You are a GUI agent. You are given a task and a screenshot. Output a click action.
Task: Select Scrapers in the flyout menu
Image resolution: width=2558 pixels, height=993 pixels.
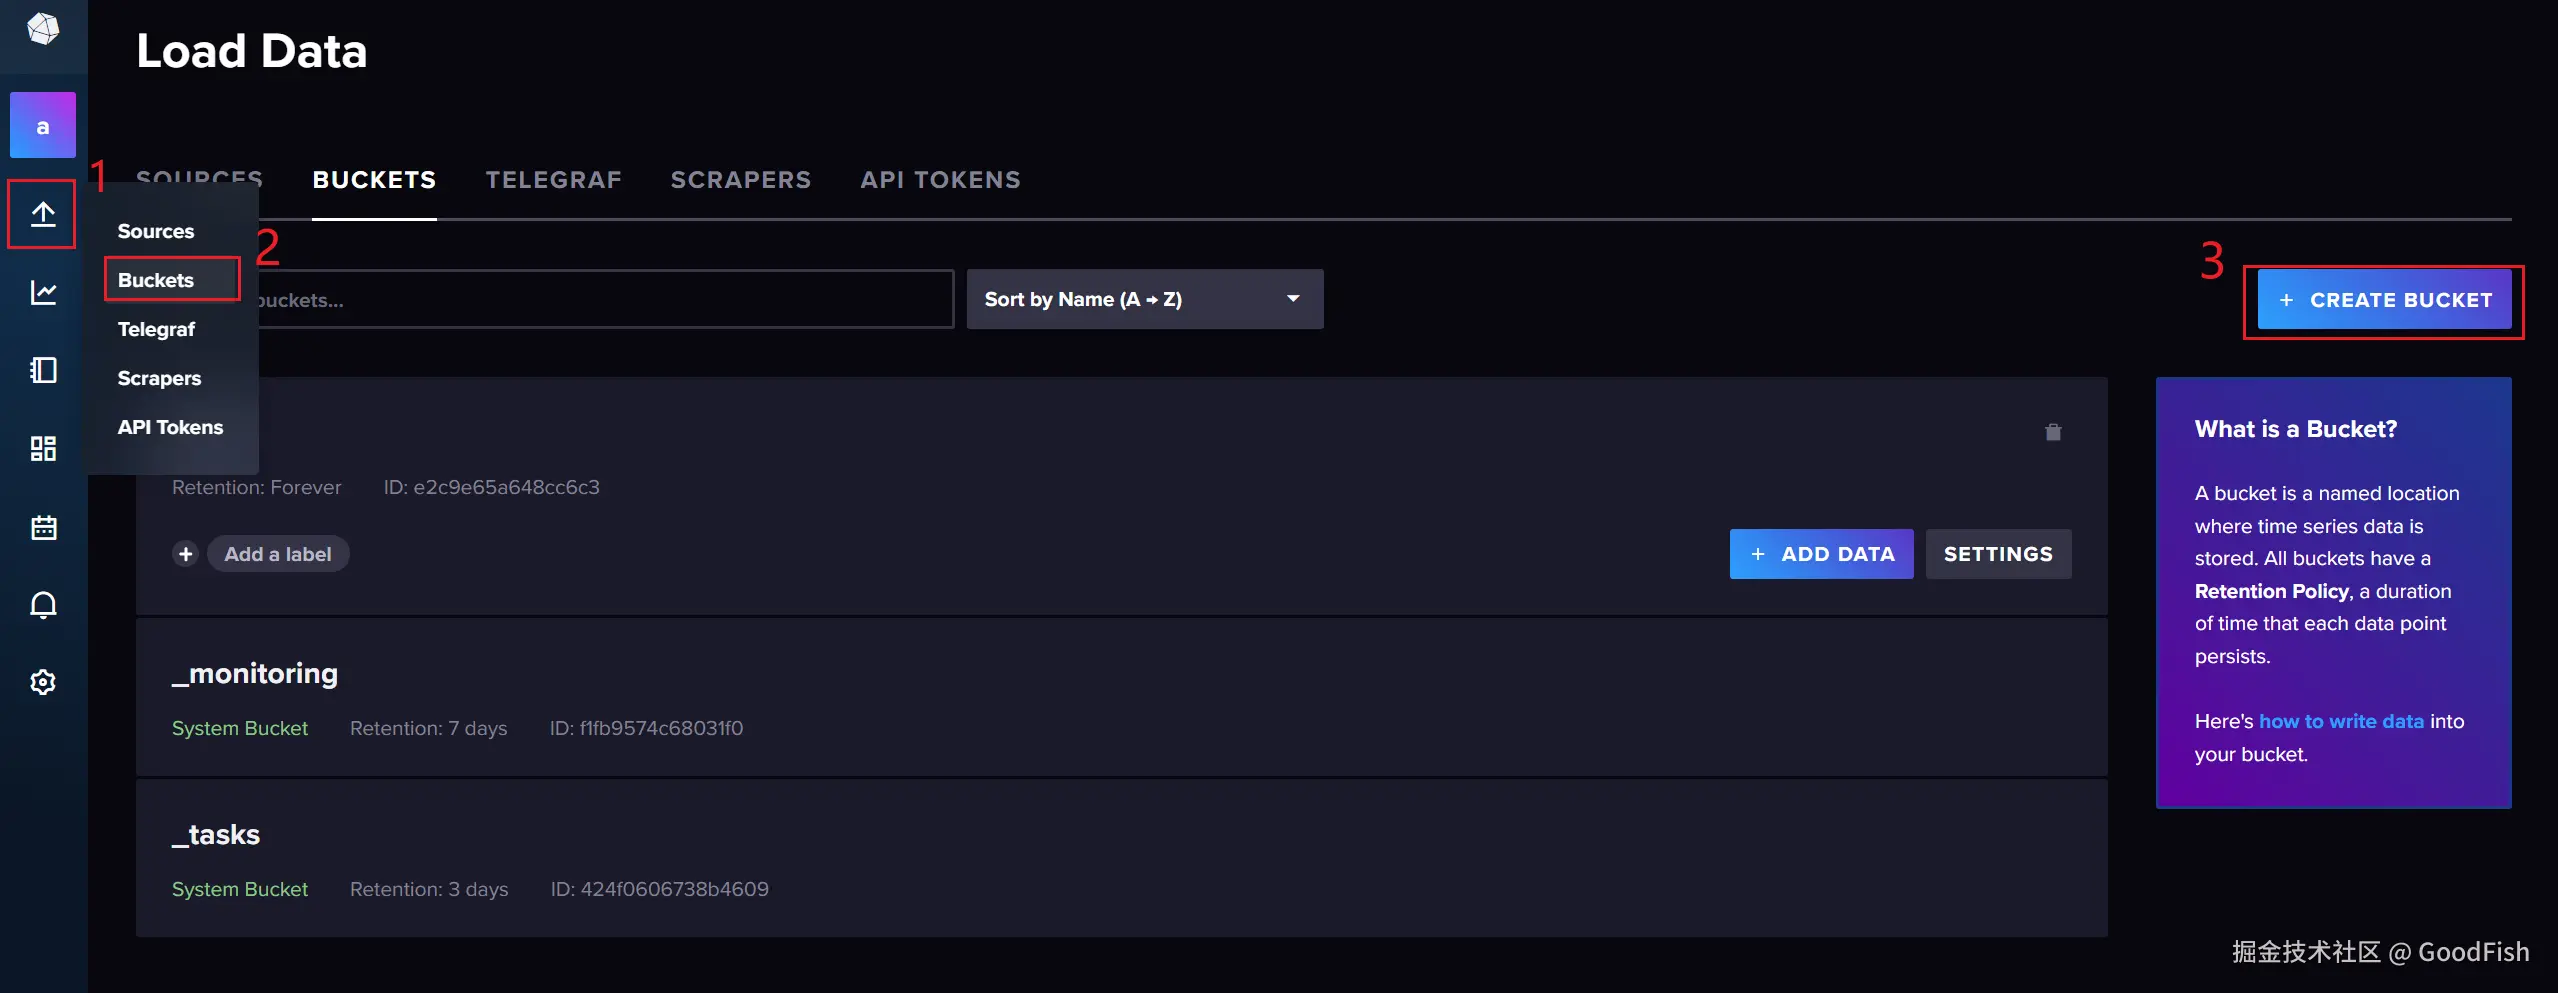[x=159, y=378]
